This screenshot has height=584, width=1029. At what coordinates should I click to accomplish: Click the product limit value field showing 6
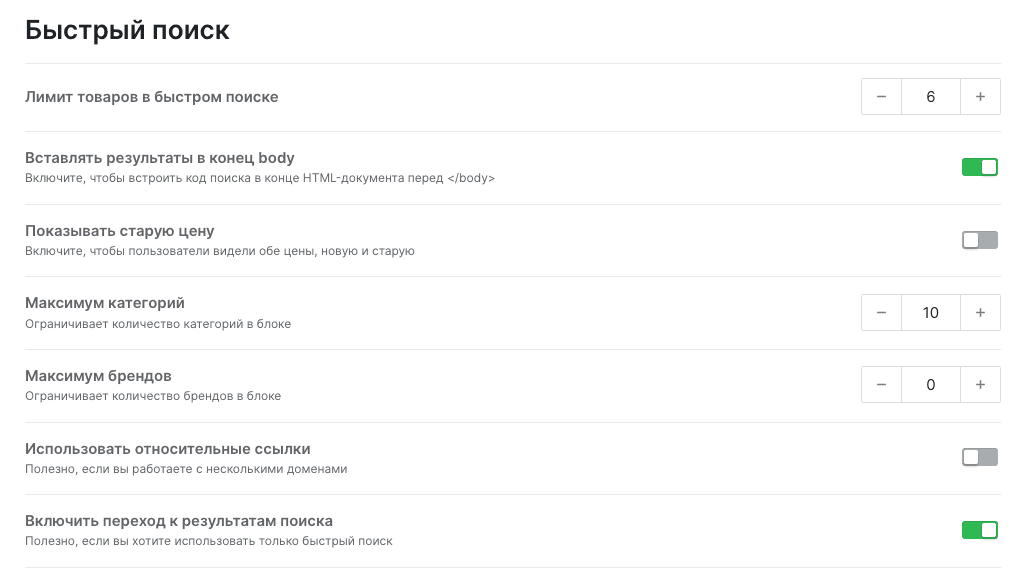931,96
